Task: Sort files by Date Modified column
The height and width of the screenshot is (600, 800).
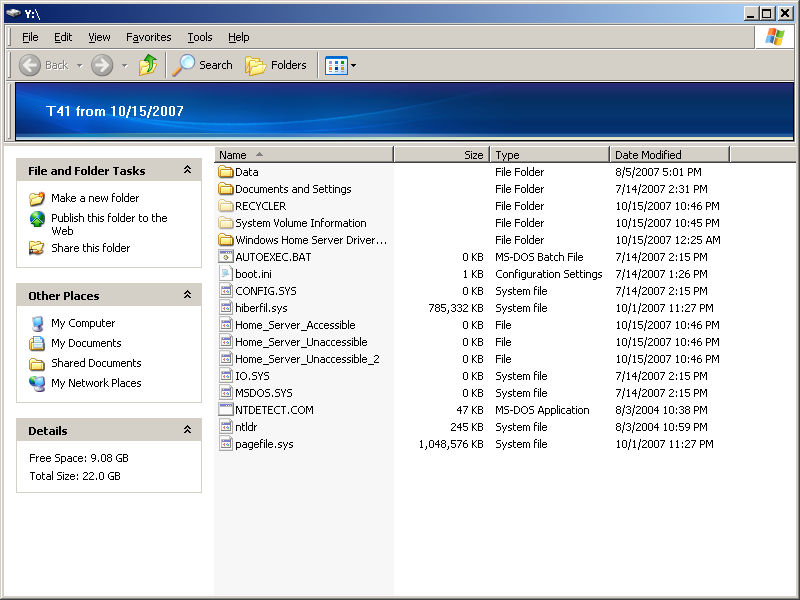Action: (669, 155)
